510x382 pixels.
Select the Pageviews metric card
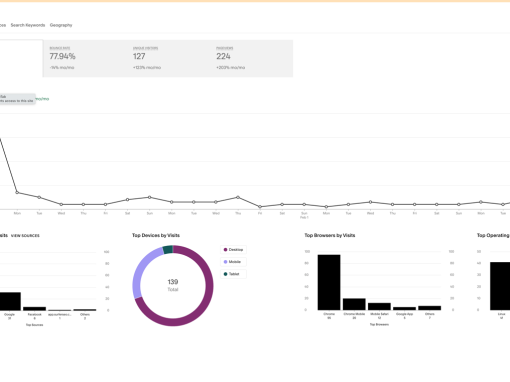coord(252,58)
